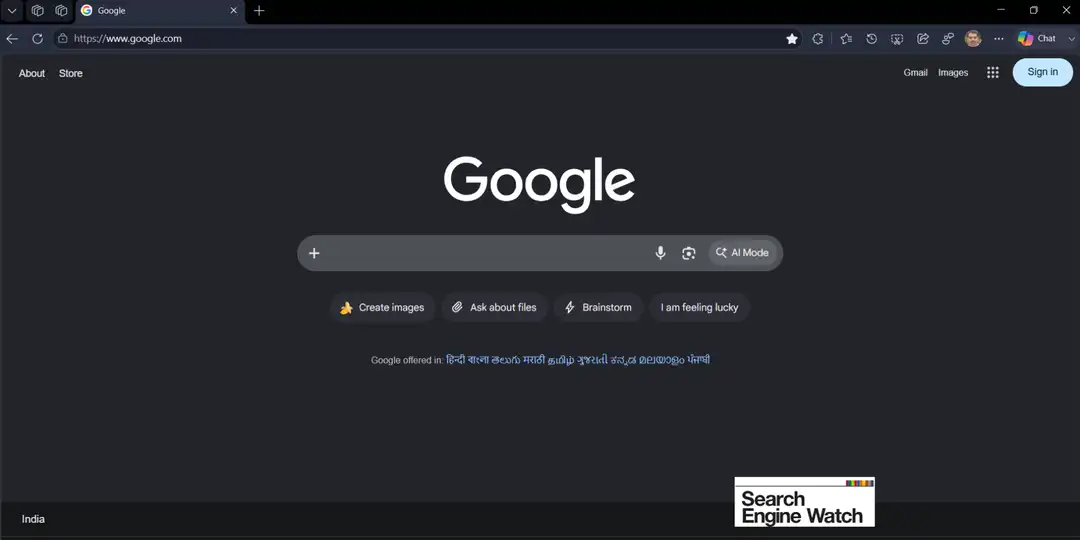The height and width of the screenshot is (540, 1080).
Task: Click the back arrow in browser toolbar
Action: (12, 39)
